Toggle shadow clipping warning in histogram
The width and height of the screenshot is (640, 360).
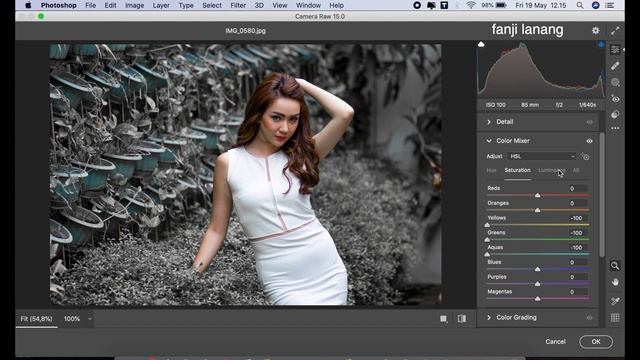click(x=481, y=44)
